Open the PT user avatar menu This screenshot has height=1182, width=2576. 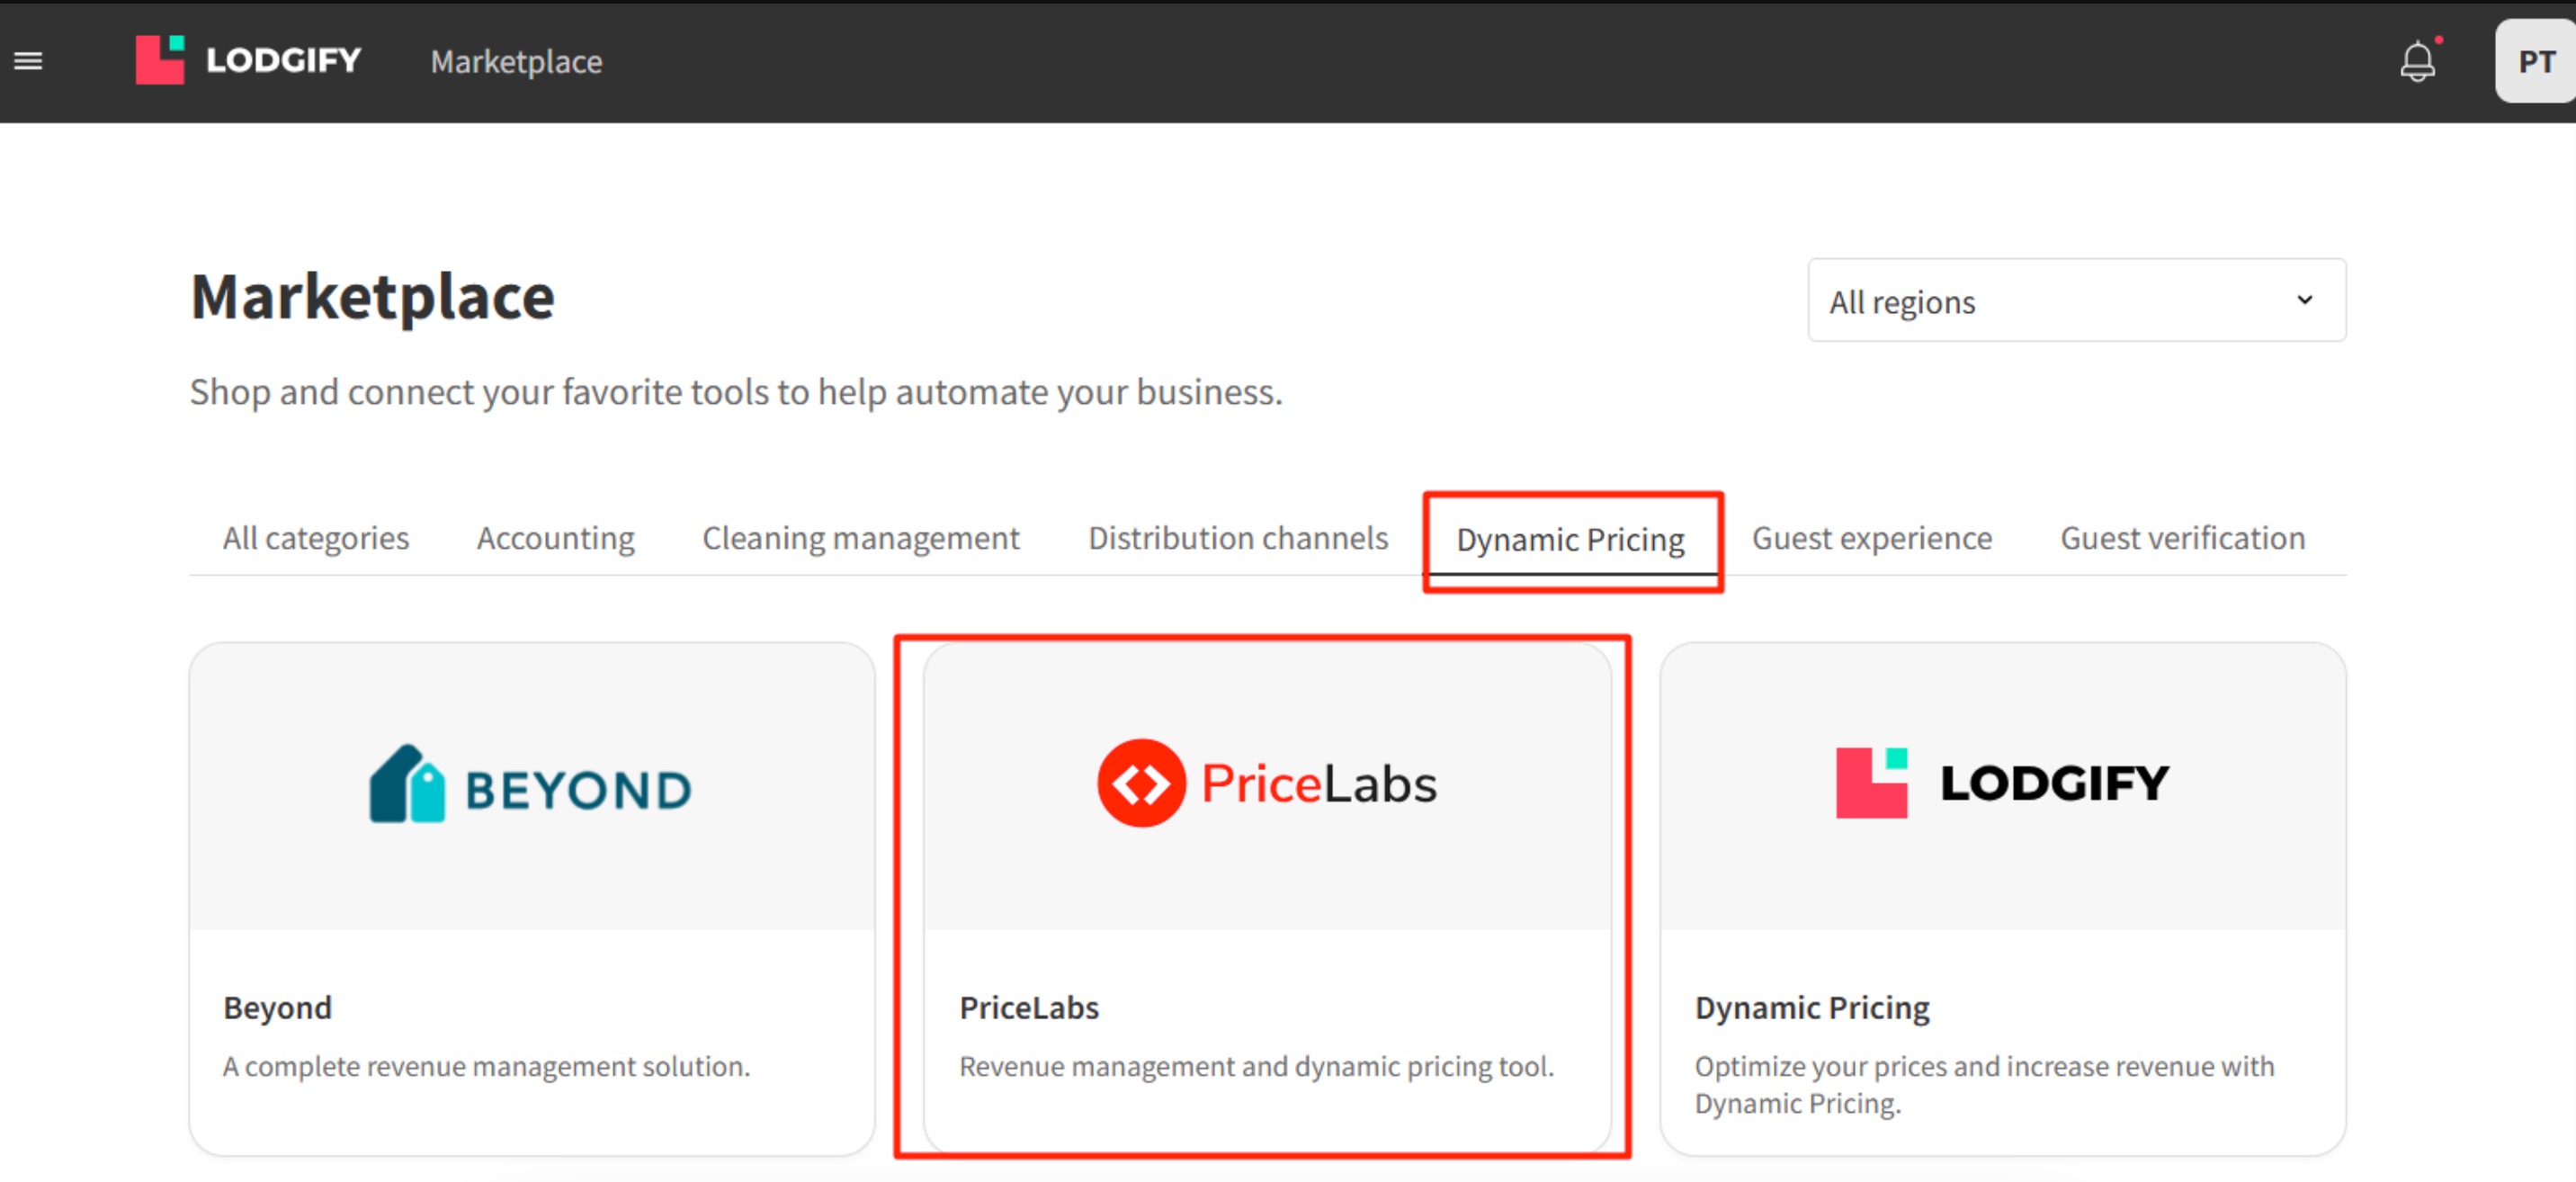tap(2535, 61)
